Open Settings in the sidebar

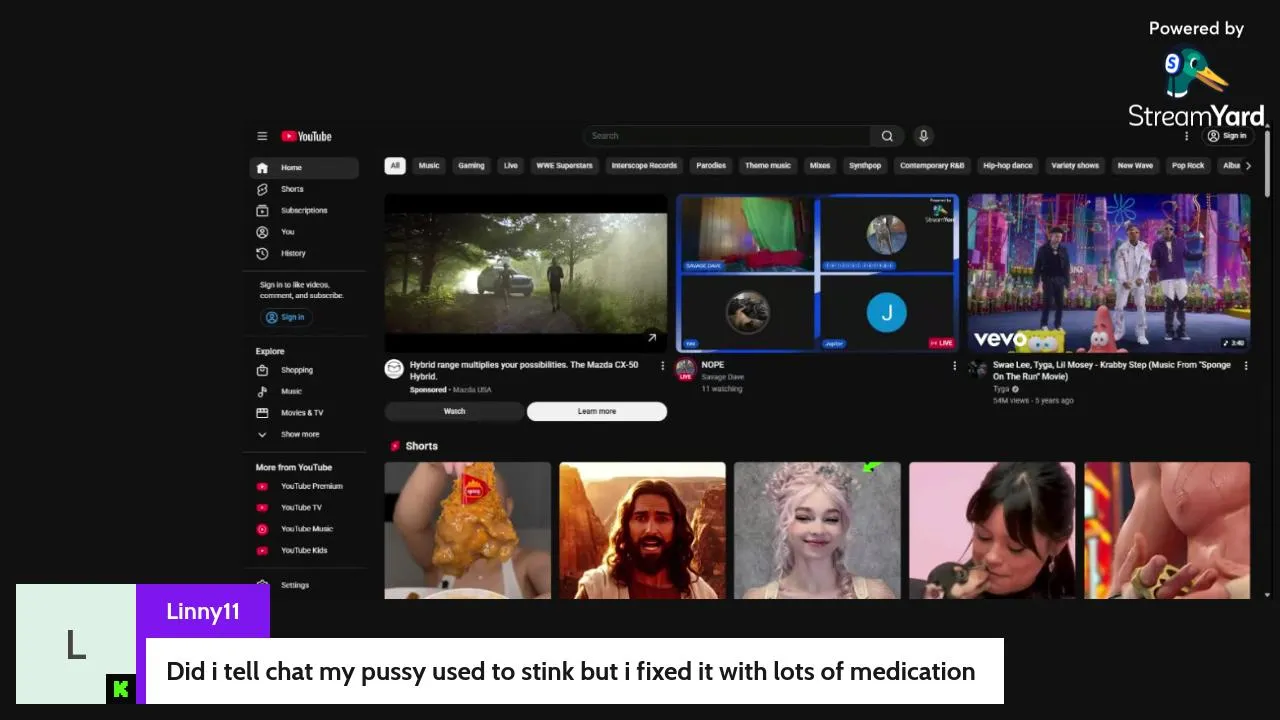coord(304,585)
